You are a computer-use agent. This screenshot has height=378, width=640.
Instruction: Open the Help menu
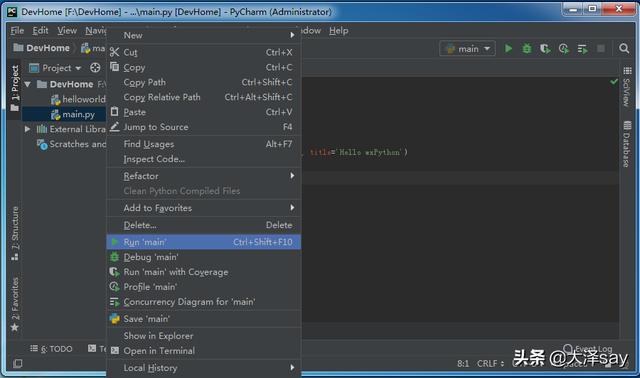point(339,31)
